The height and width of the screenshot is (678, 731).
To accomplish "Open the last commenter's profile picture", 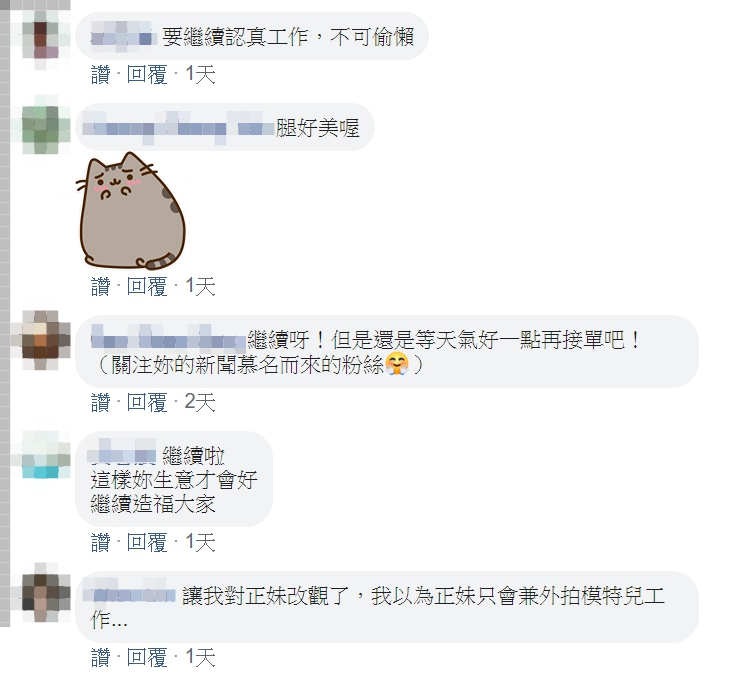I will pyautogui.click(x=41, y=592).
